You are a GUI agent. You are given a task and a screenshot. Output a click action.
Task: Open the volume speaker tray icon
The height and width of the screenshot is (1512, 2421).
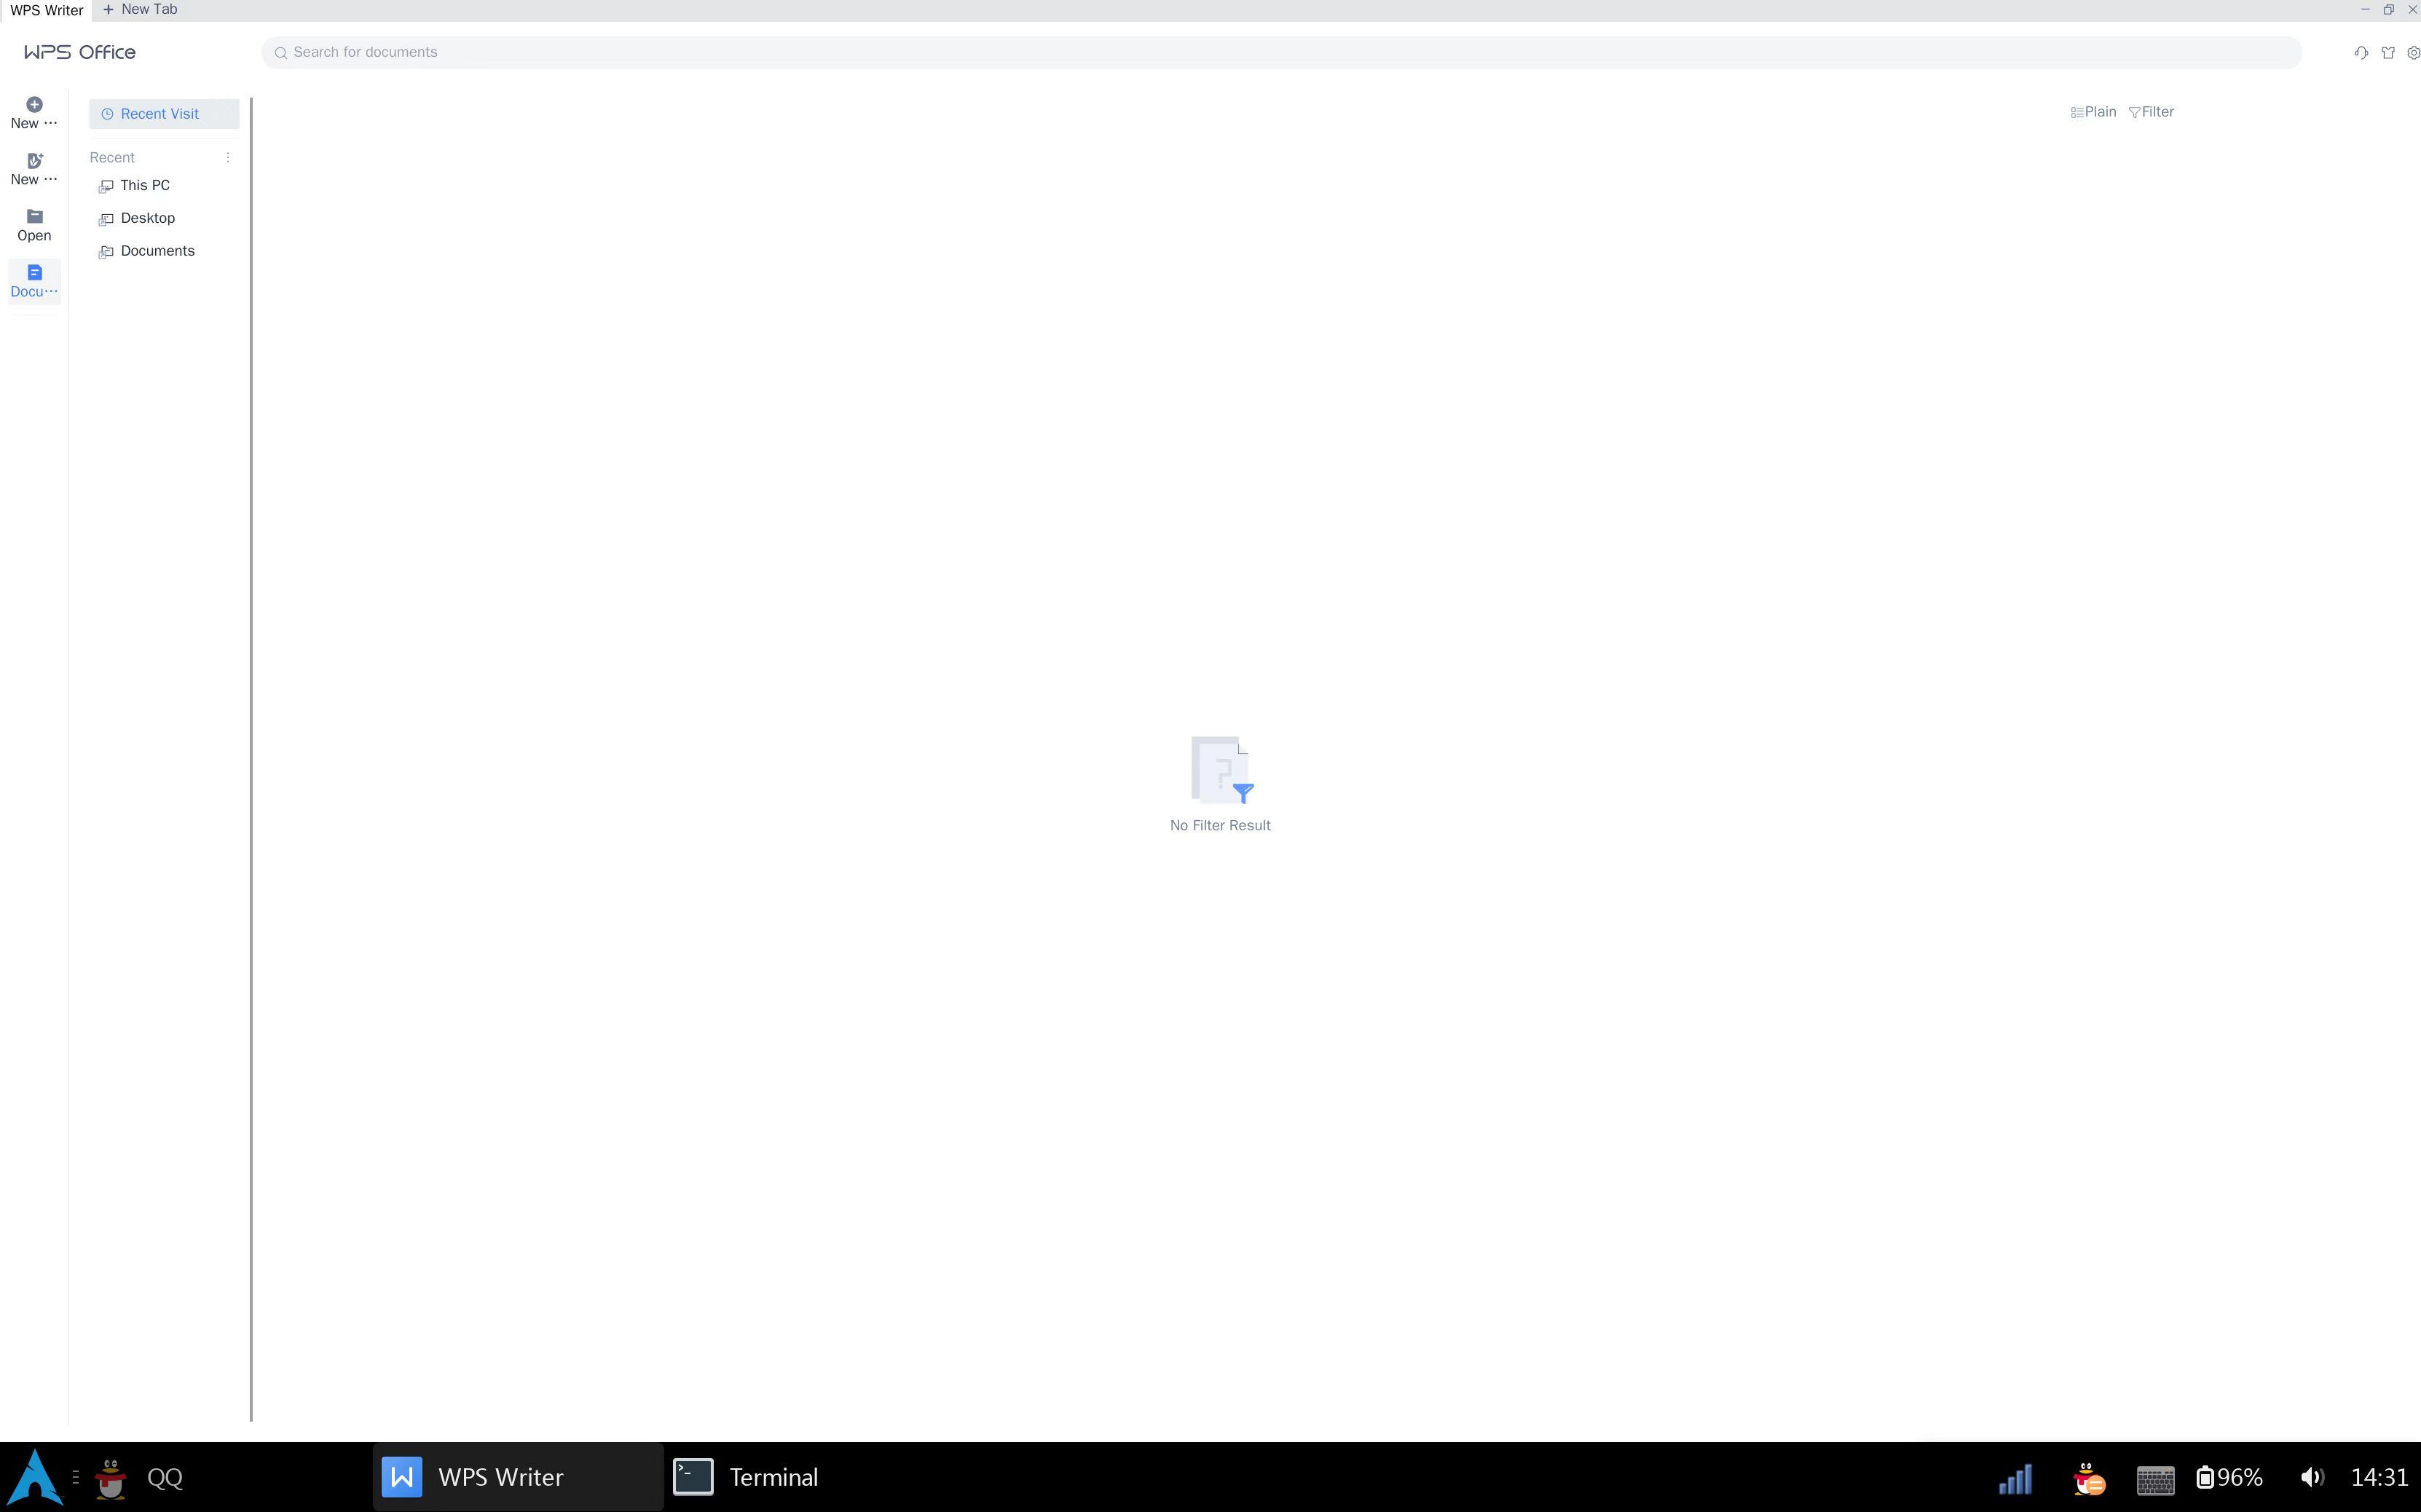tap(2311, 1478)
